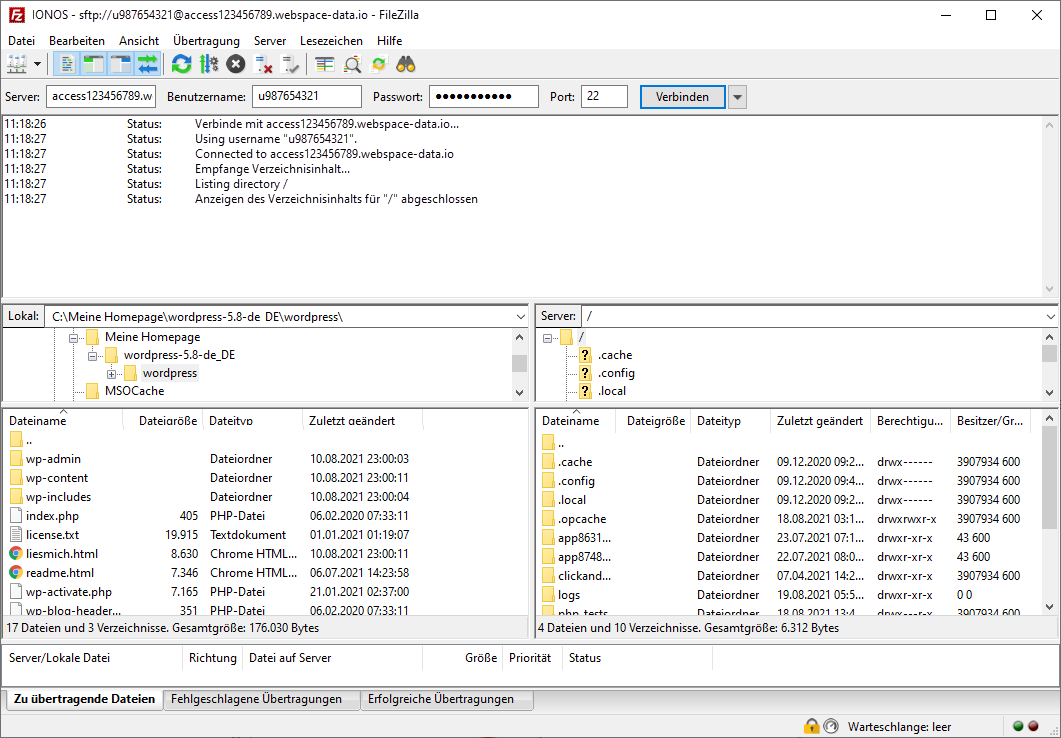The height and width of the screenshot is (738, 1061).
Task: Search files recursively binoculars icon
Action: (x=406, y=64)
